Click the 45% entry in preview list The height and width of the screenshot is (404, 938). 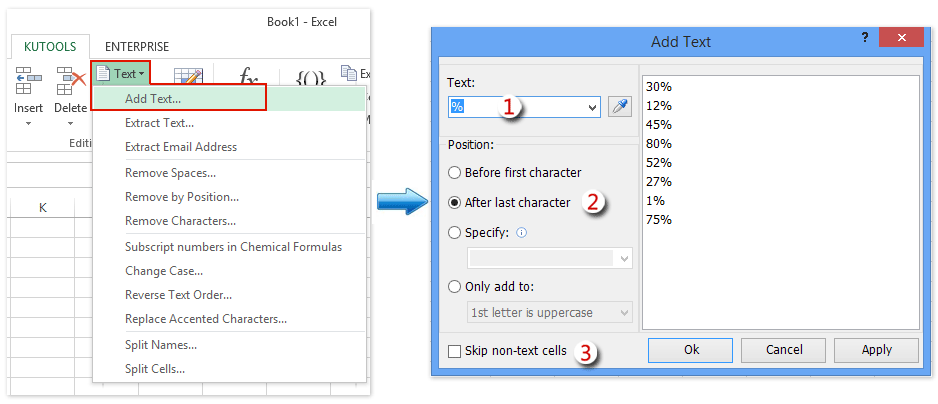659,124
